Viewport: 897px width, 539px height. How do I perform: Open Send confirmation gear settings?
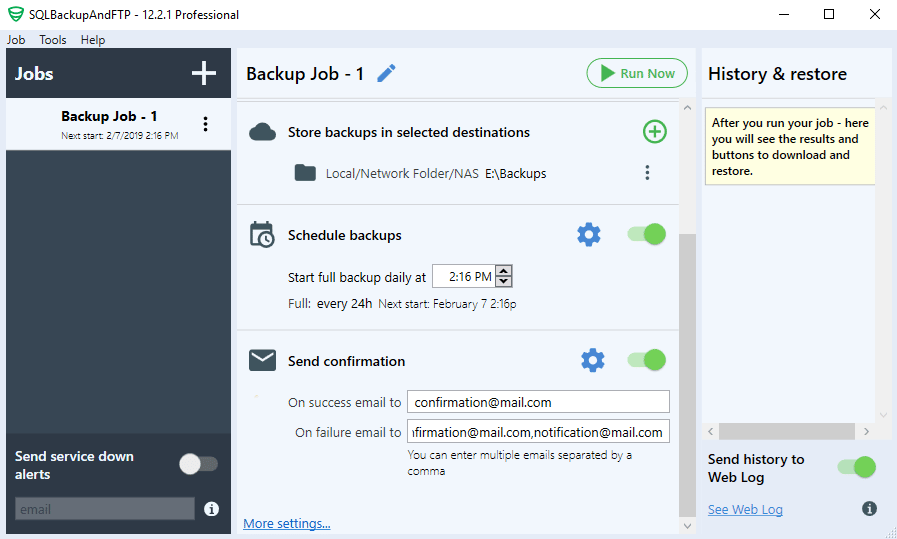(x=593, y=360)
